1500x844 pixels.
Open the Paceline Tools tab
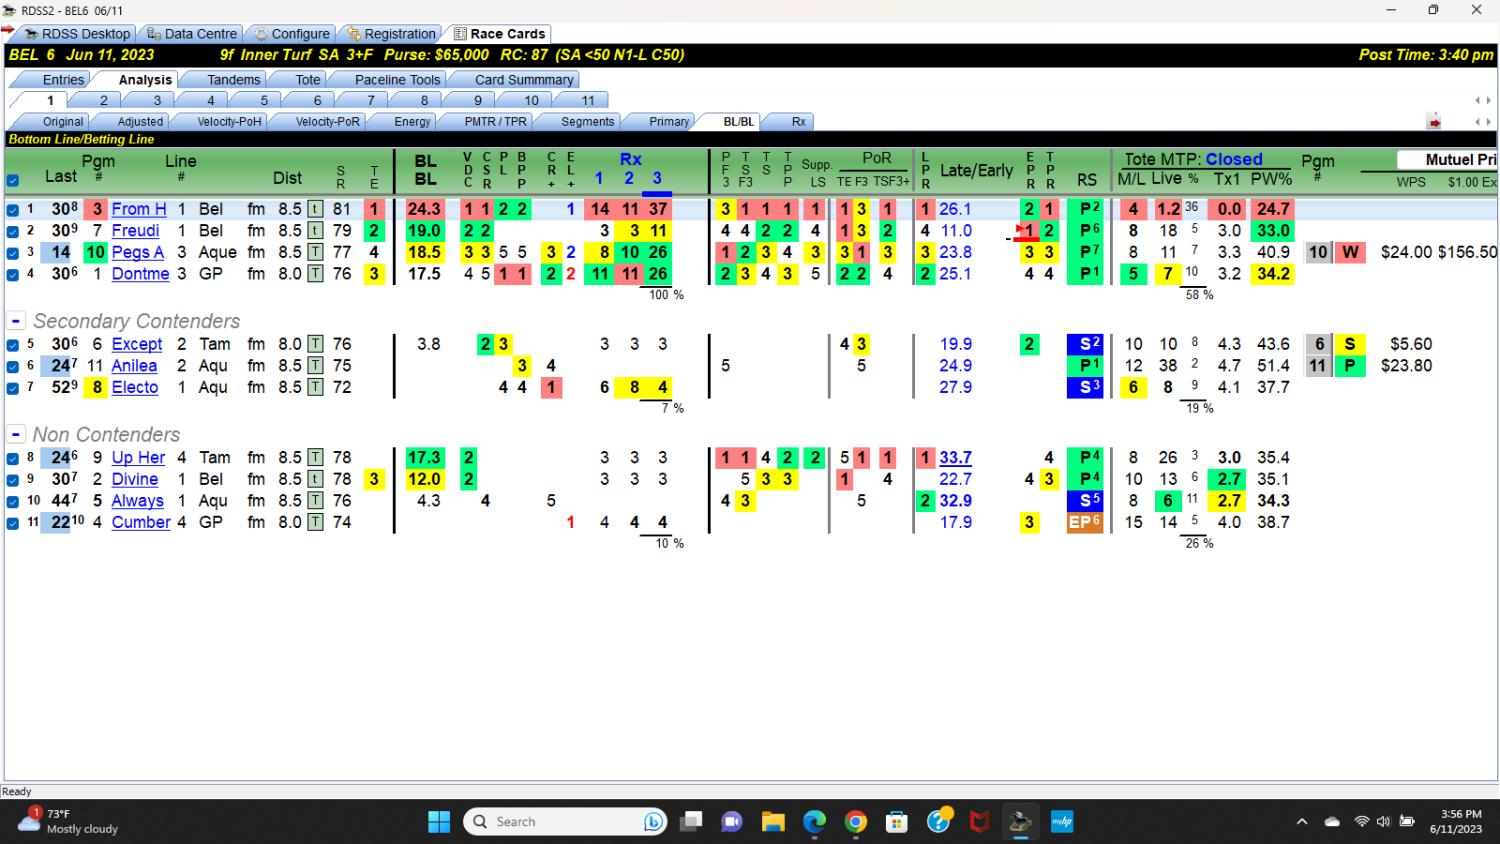(x=397, y=80)
